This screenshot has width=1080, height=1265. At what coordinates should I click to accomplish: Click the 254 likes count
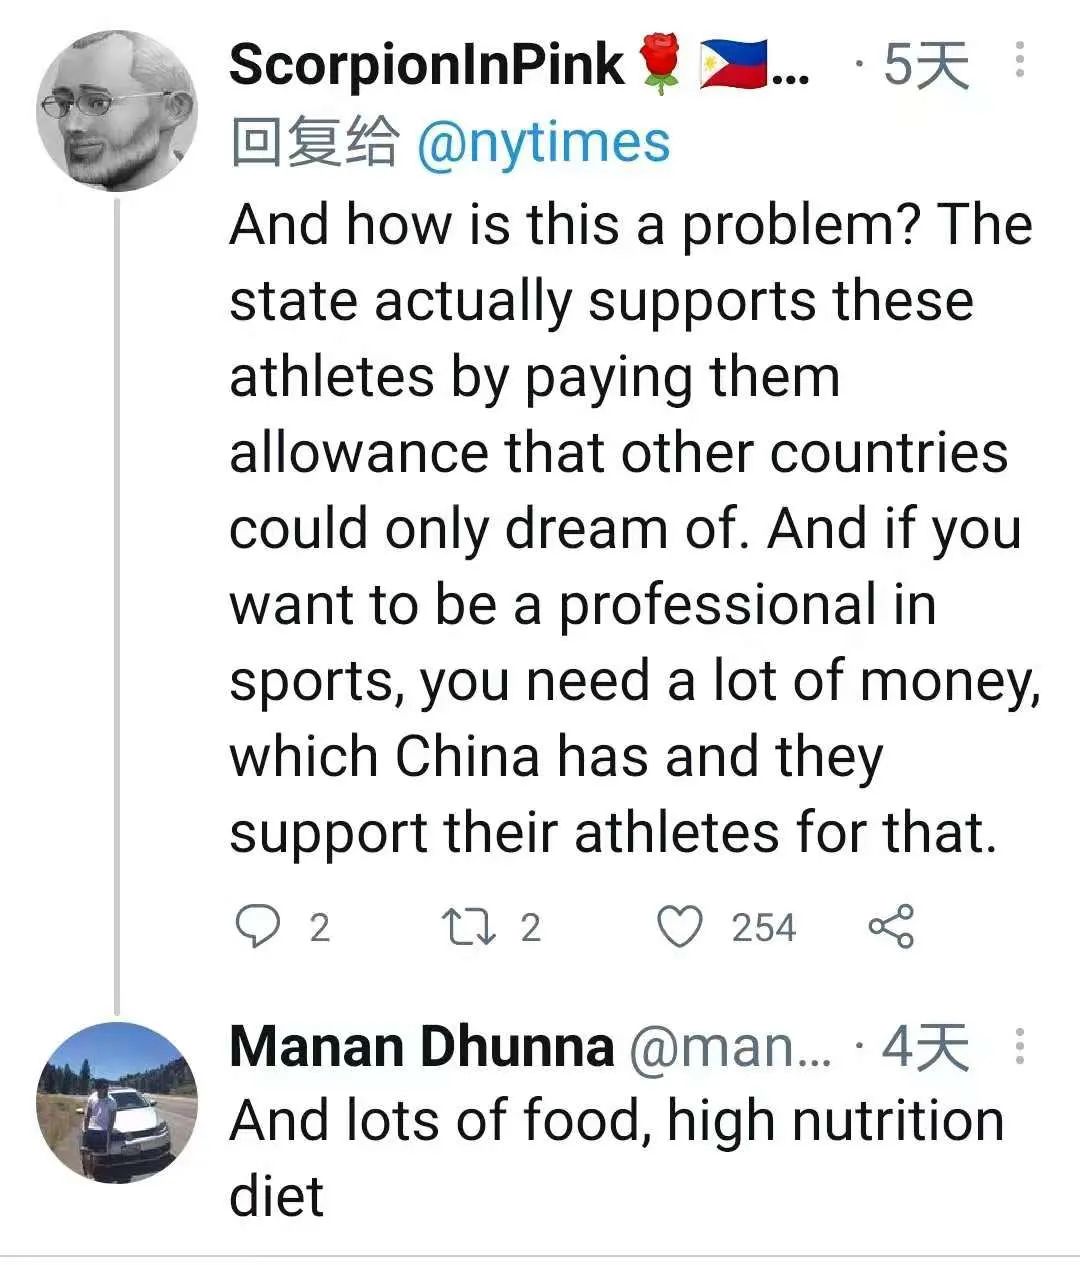tap(763, 928)
